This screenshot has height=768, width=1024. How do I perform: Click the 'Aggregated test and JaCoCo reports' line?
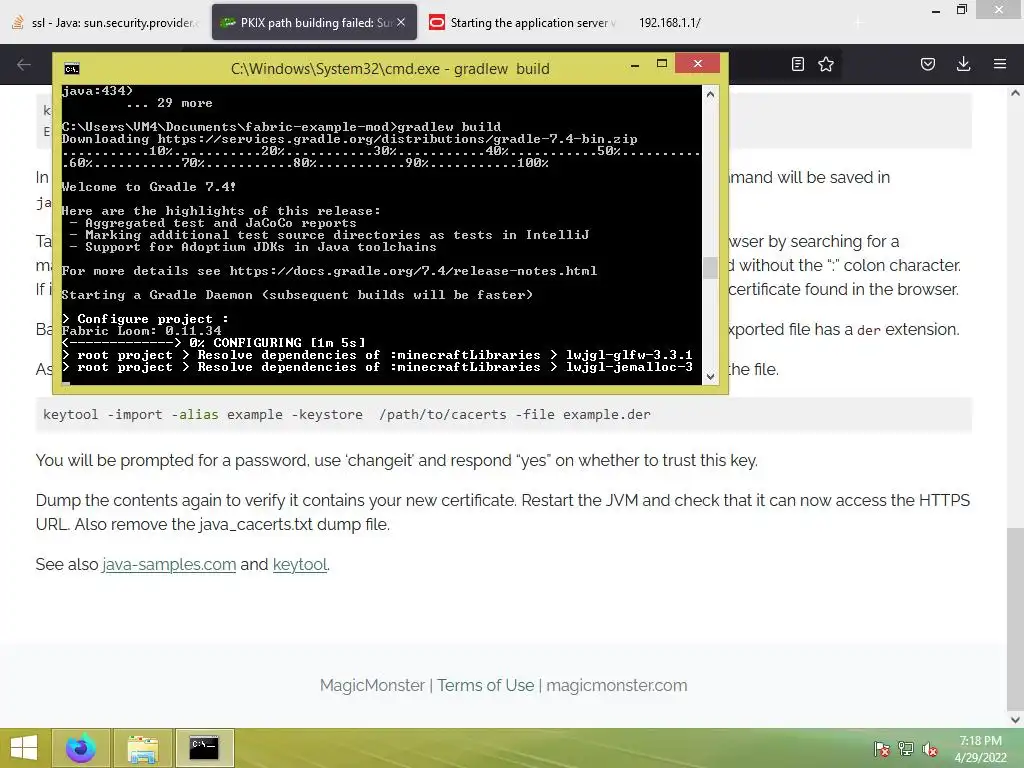tap(213, 223)
